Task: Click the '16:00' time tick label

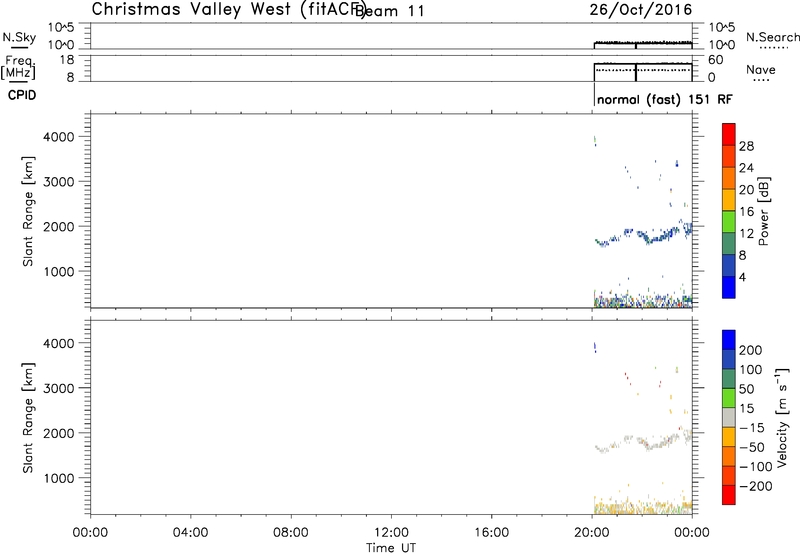Action: click(491, 533)
